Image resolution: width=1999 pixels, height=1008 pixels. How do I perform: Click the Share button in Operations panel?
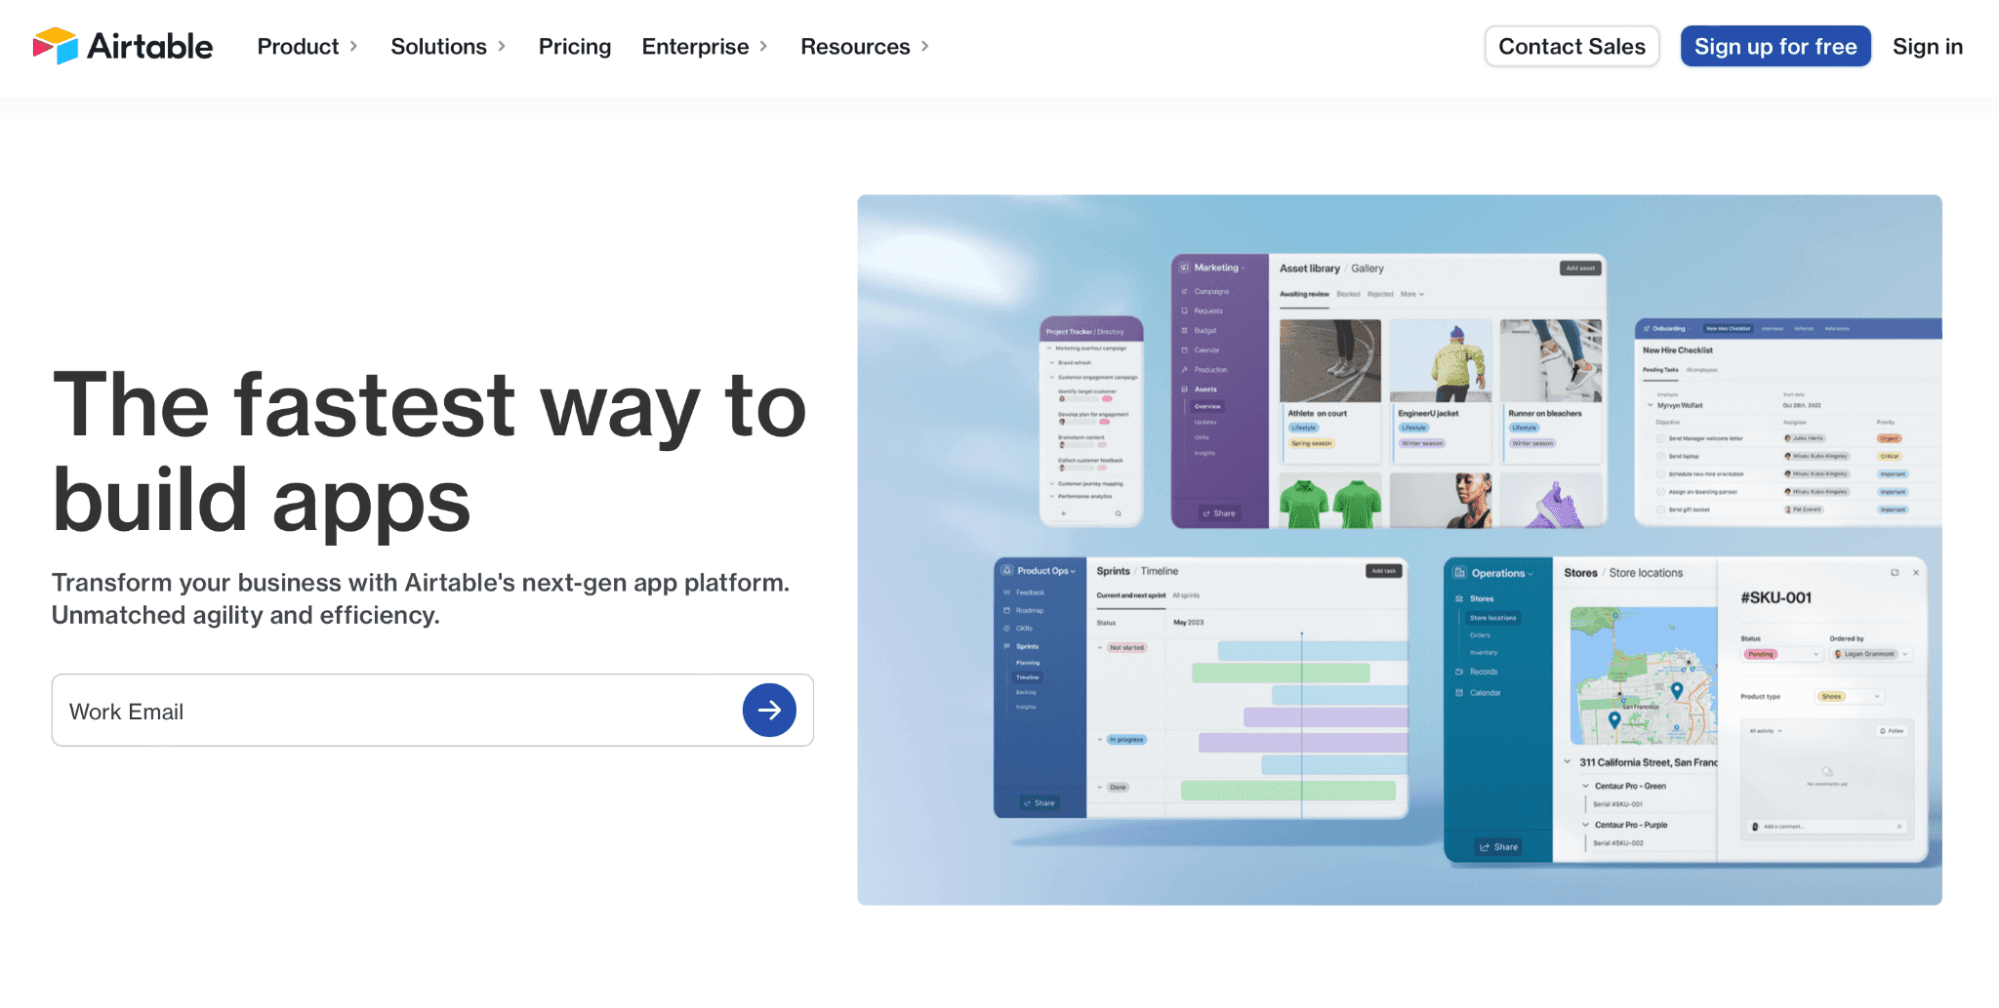pos(1499,847)
